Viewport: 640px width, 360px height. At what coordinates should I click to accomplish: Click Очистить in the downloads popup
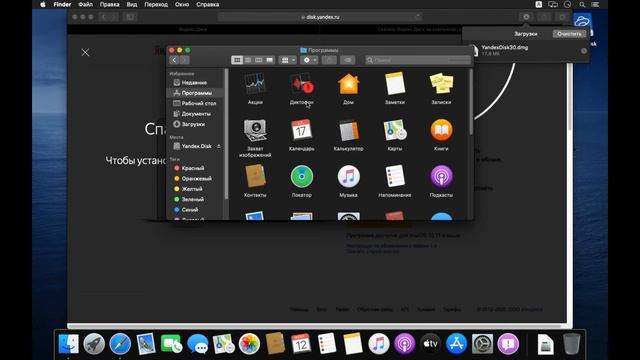pyautogui.click(x=569, y=34)
